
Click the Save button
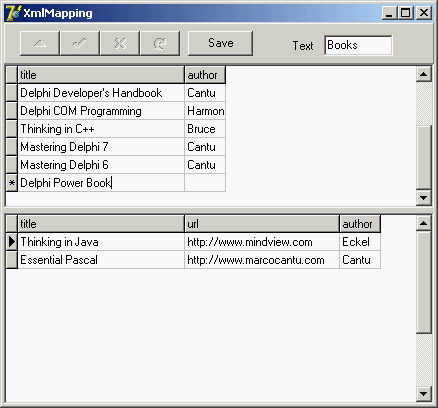pyautogui.click(x=220, y=43)
